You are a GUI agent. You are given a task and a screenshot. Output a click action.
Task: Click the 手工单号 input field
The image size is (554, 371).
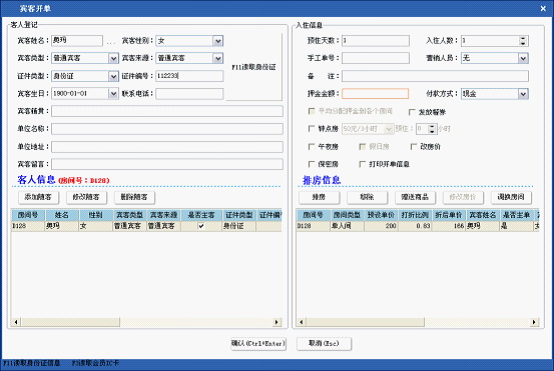376,58
